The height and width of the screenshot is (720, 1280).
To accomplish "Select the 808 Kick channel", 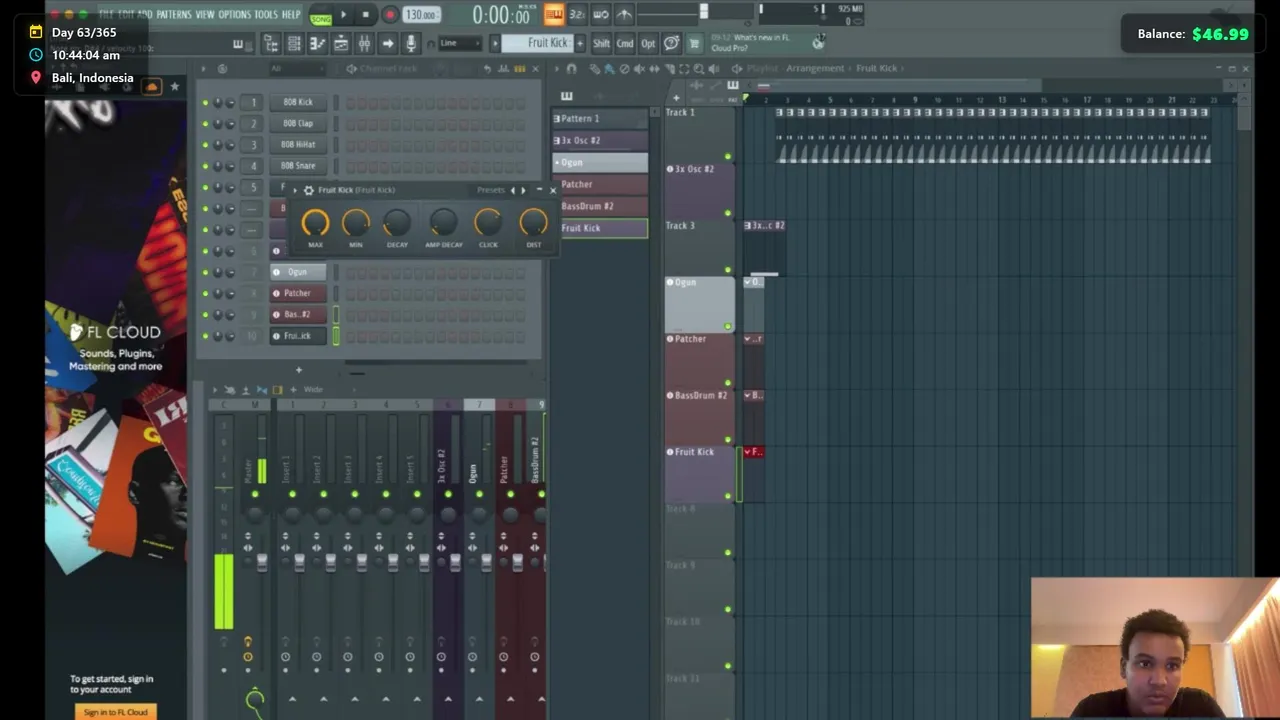I will tap(297, 102).
